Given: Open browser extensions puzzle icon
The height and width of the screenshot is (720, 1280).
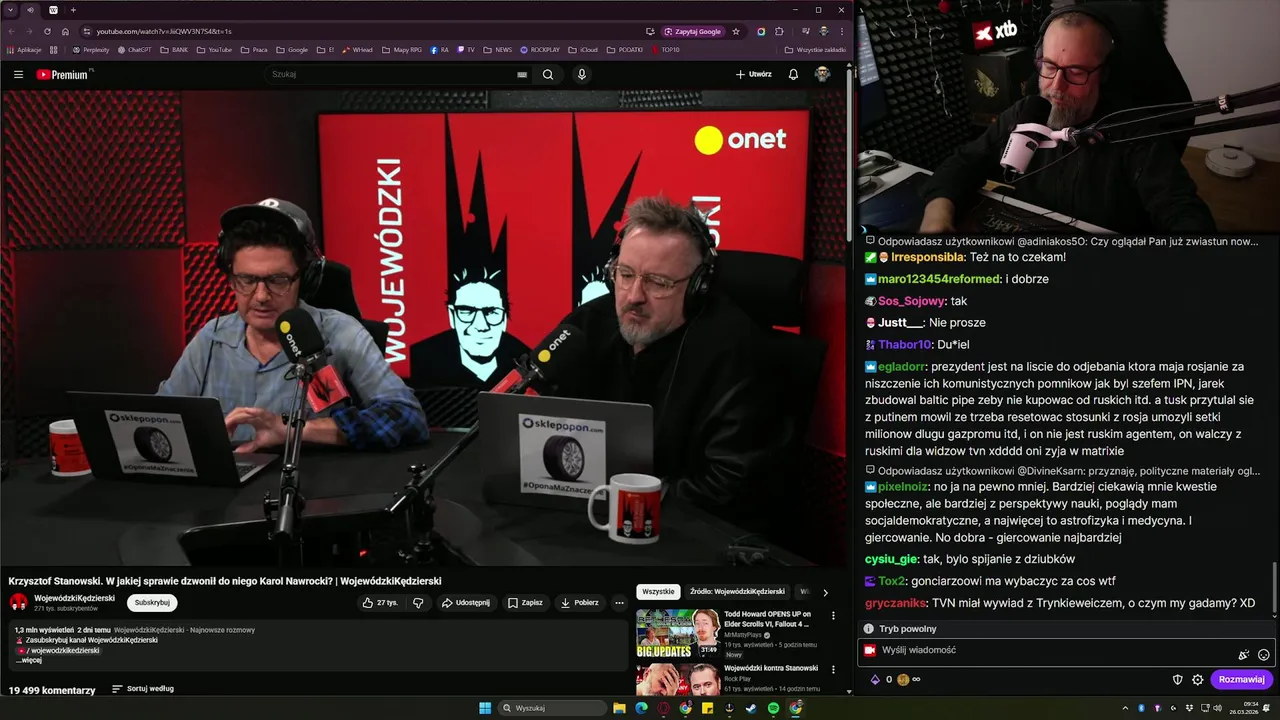Looking at the screenshot, I should 779,31.
